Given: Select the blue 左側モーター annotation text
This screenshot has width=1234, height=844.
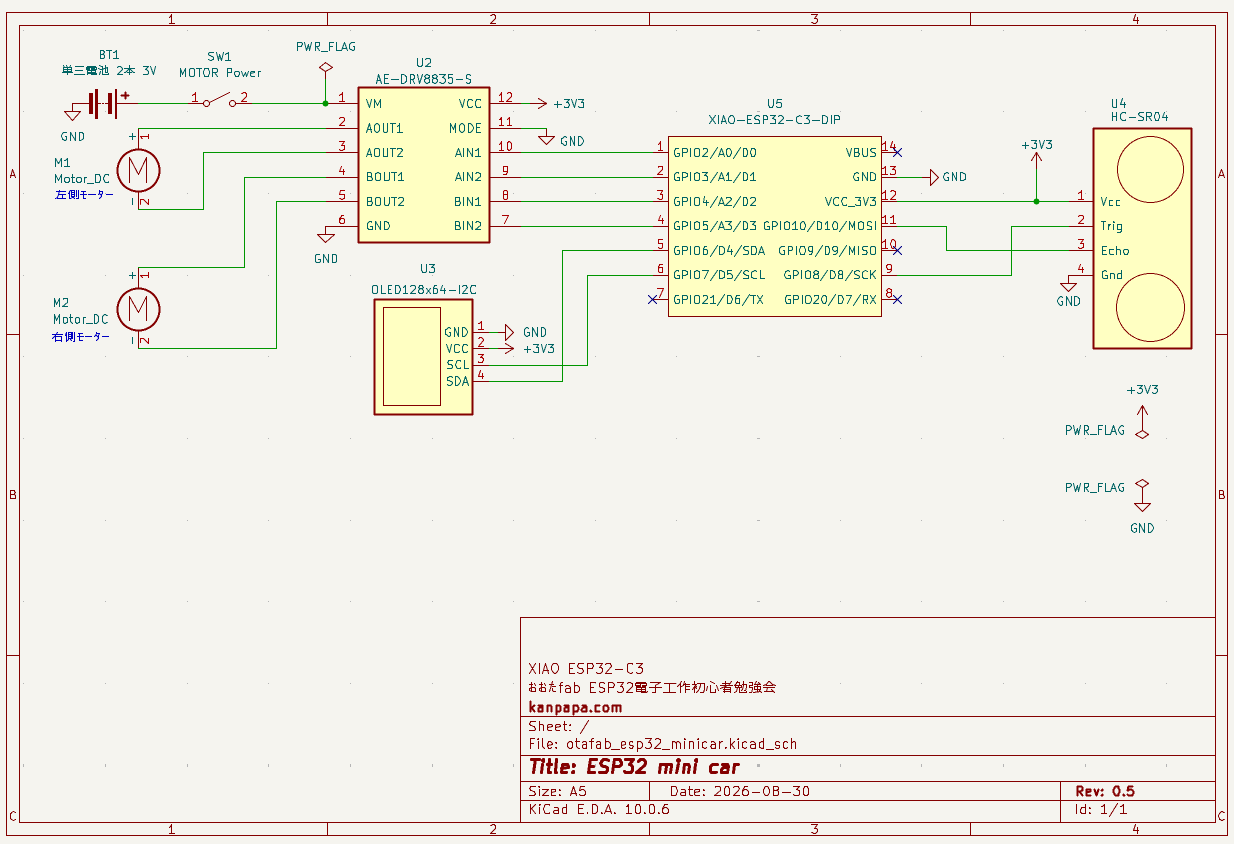Looking at the screenshot, I should 84,195.
